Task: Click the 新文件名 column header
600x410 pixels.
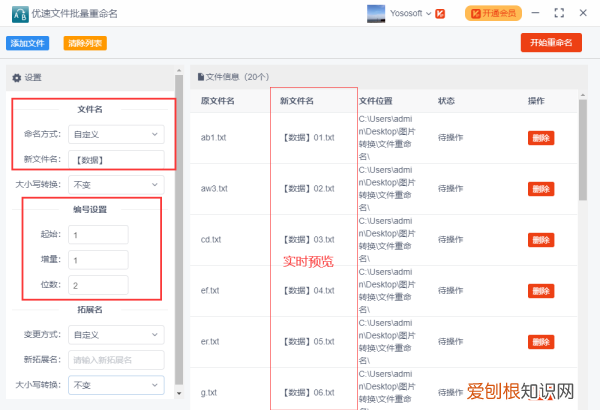Action: click(x=297, y=101)
